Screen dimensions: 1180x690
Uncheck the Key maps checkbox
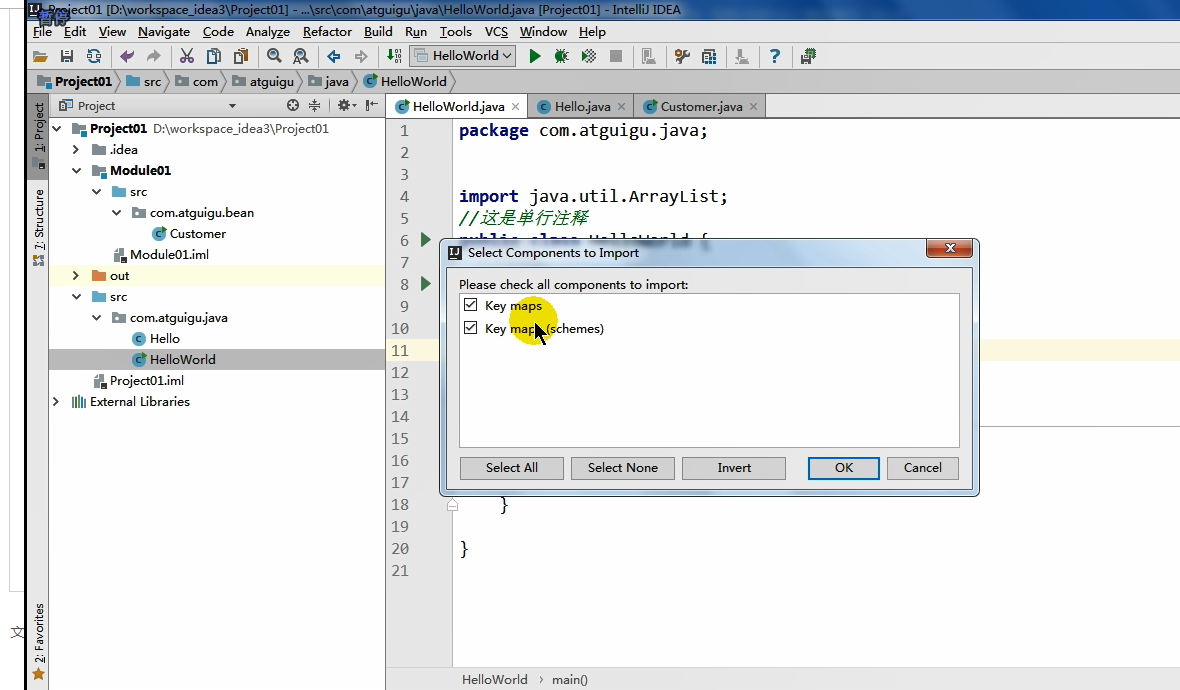pos(470,305)
